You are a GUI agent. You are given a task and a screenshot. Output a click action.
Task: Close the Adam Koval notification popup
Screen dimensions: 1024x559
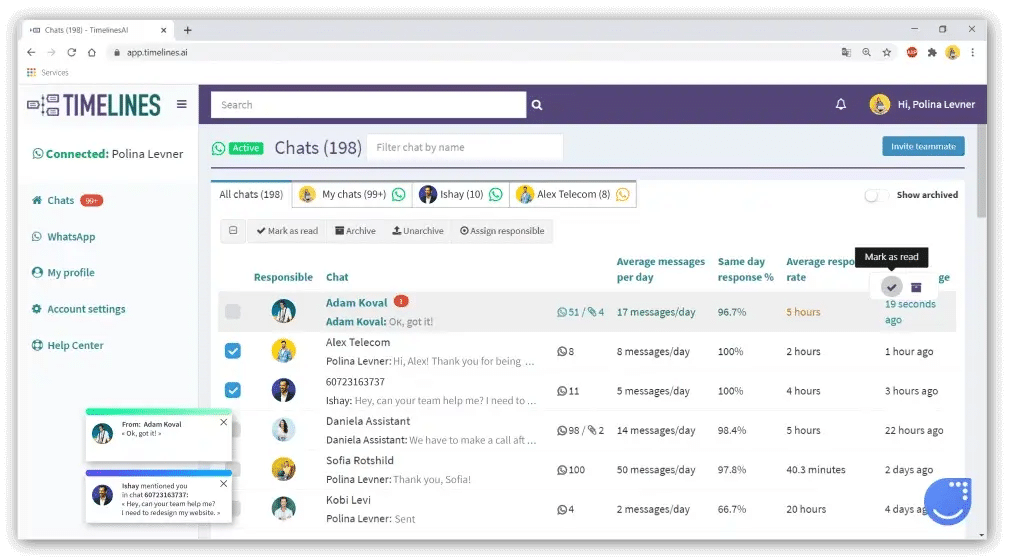[223, 422]
